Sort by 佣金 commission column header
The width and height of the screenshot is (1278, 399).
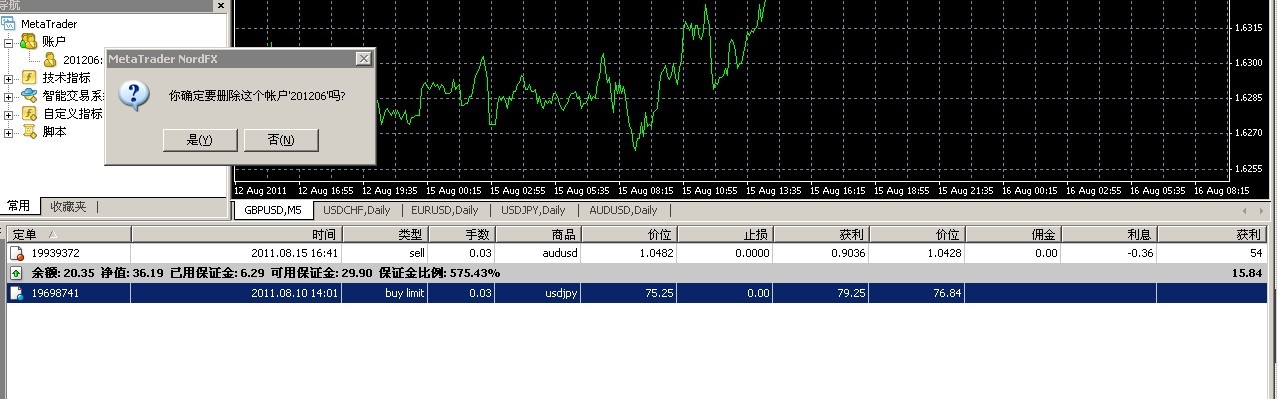pyautogui.click(x=1013, y=234)
